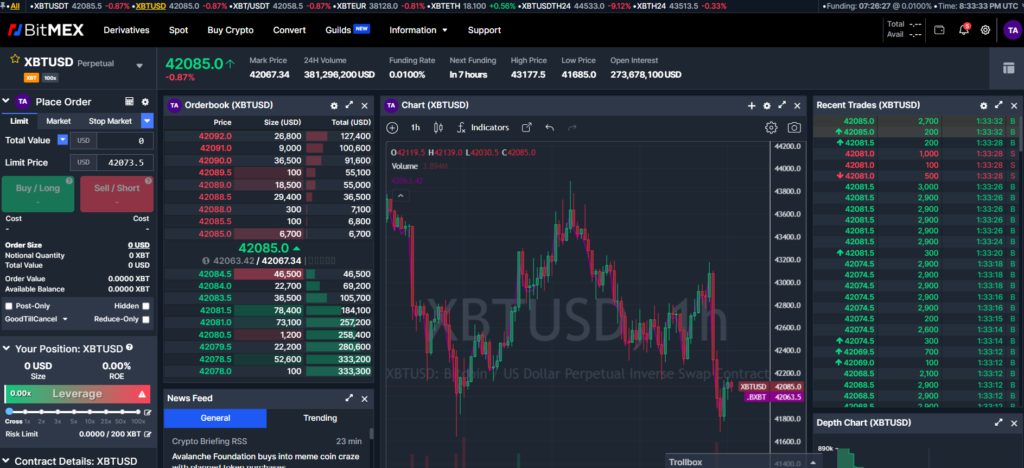Open Orderbook panel settings gear

(x=334, y=105)
